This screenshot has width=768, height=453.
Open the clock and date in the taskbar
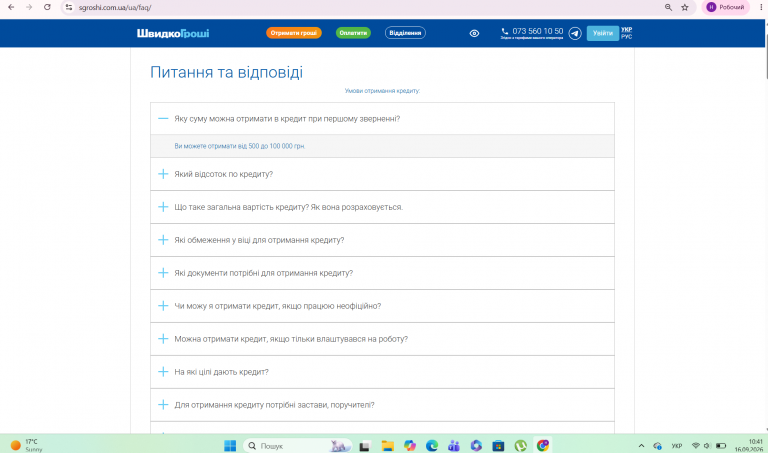[748, 445]
